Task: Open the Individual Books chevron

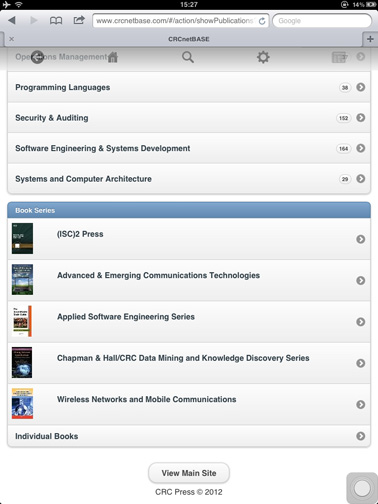Action: point(360,436)
